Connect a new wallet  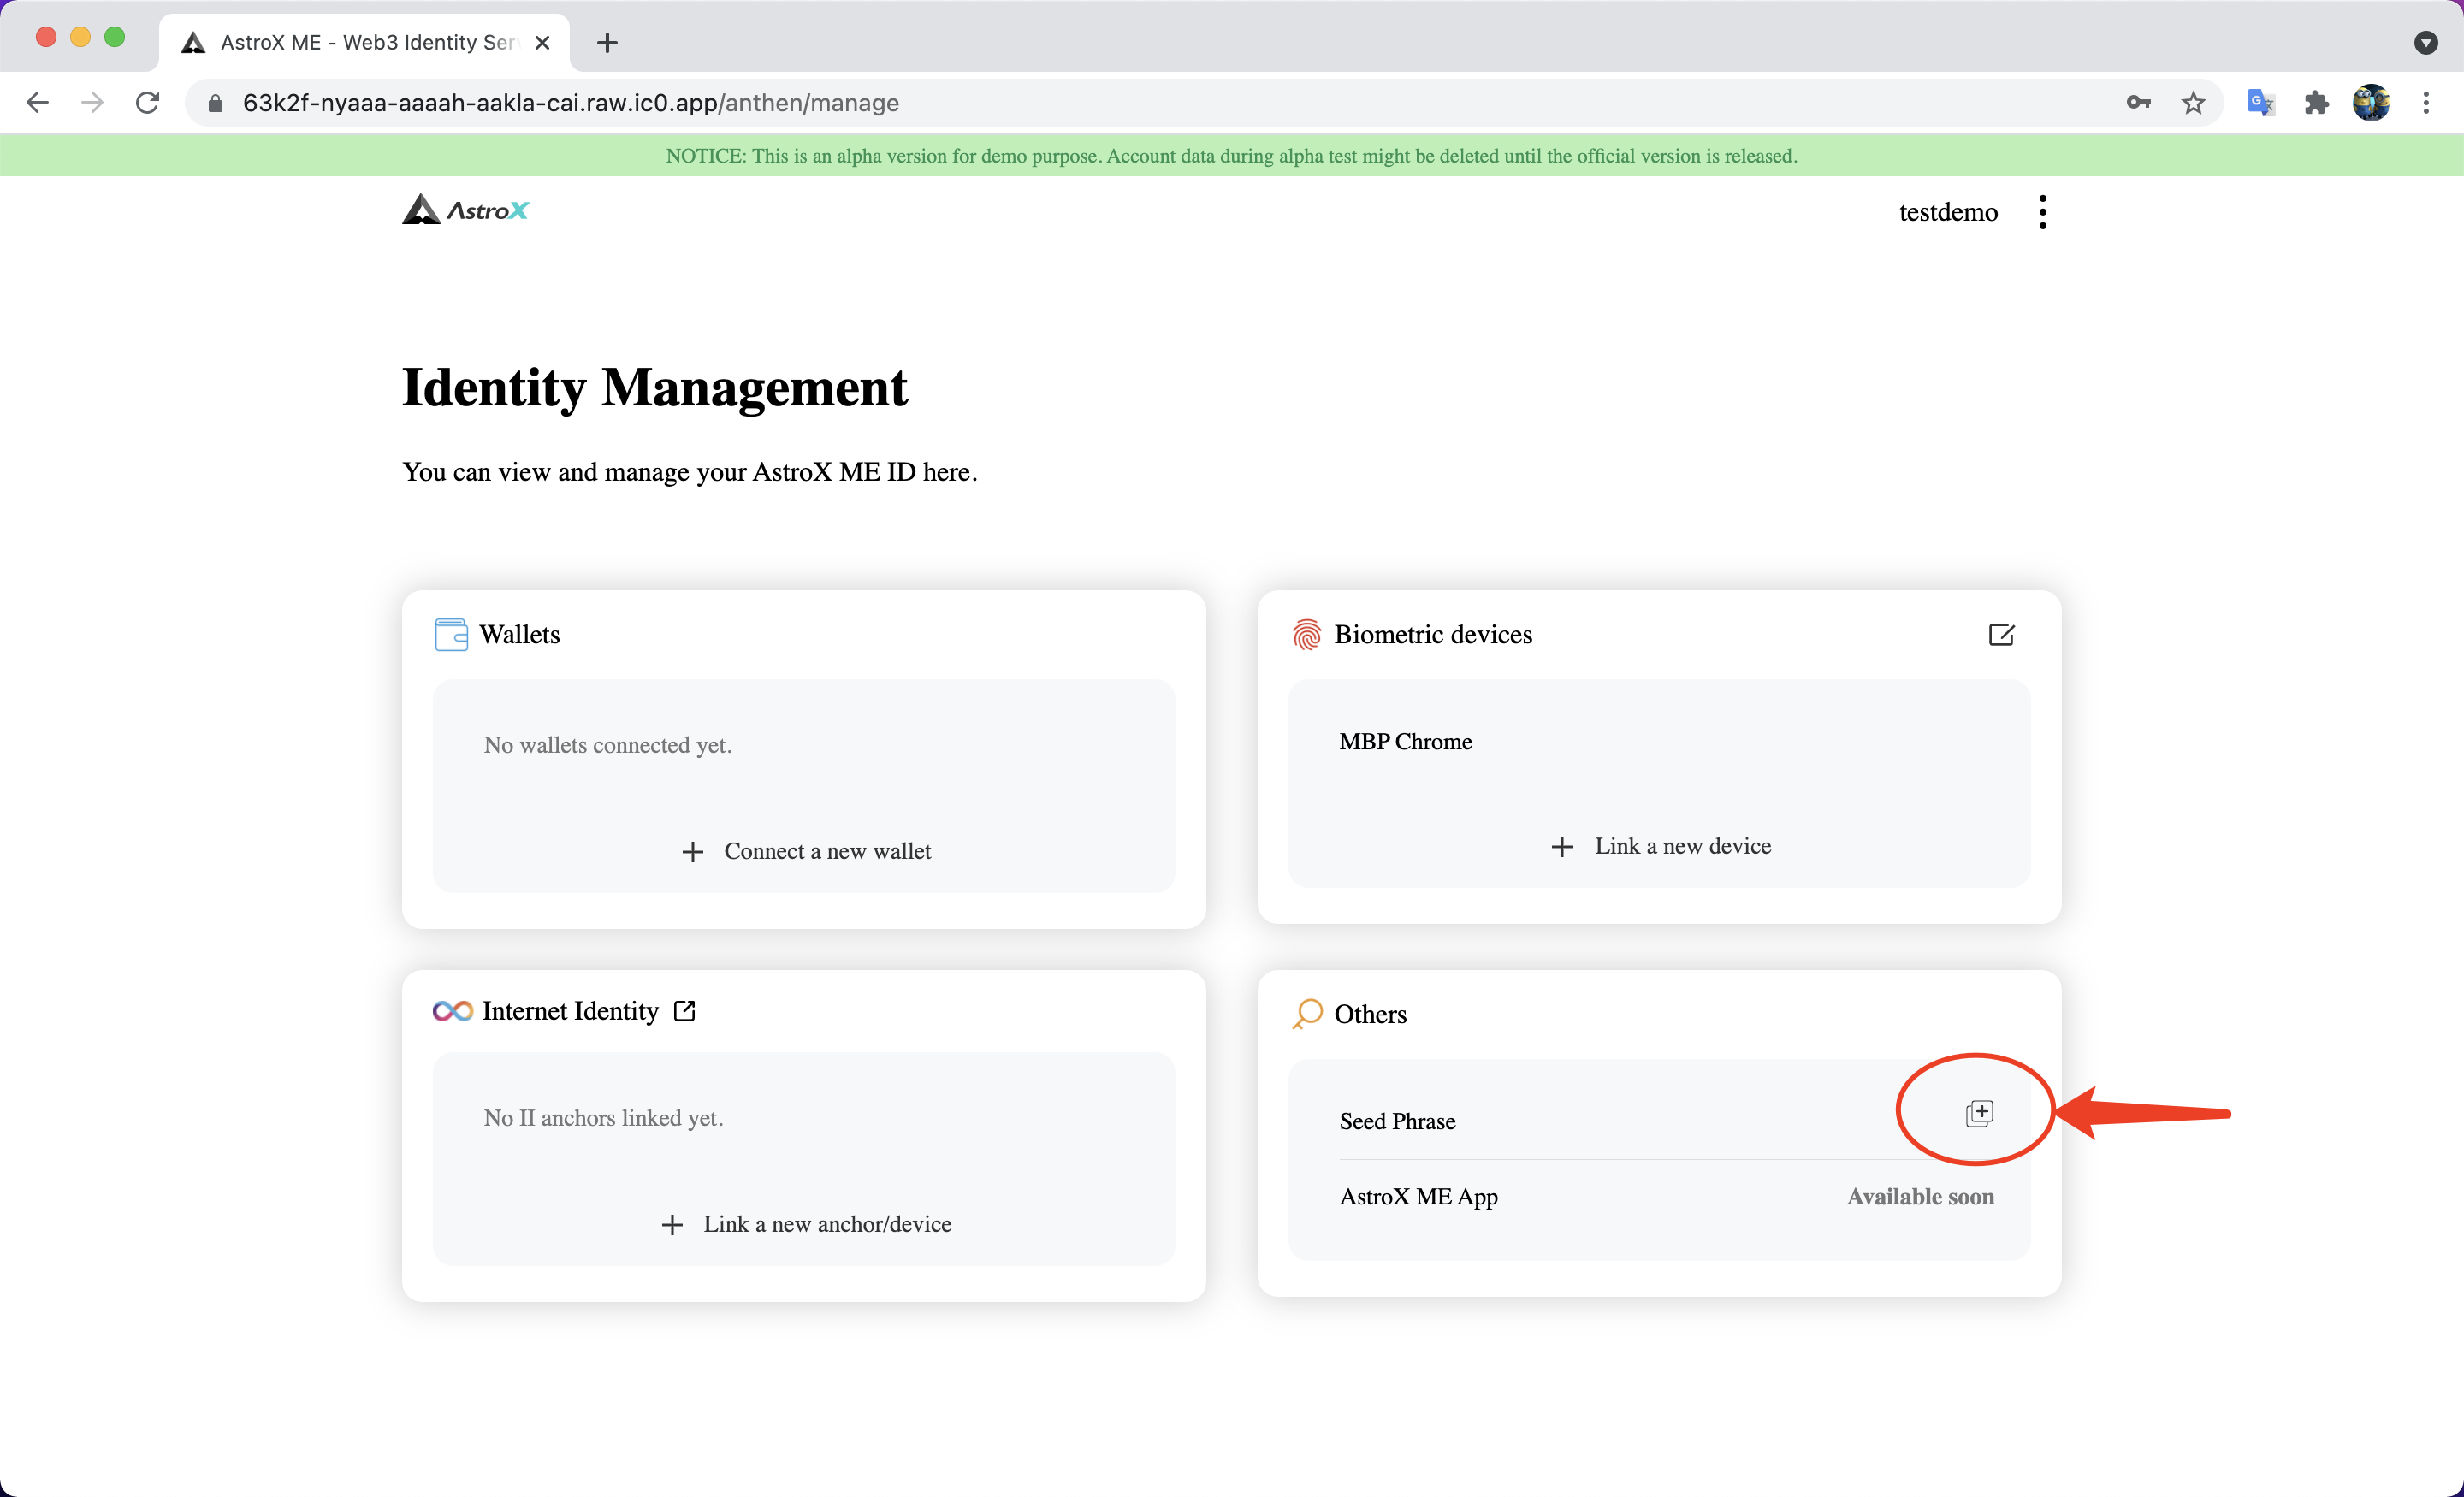(x=806, y=851)
